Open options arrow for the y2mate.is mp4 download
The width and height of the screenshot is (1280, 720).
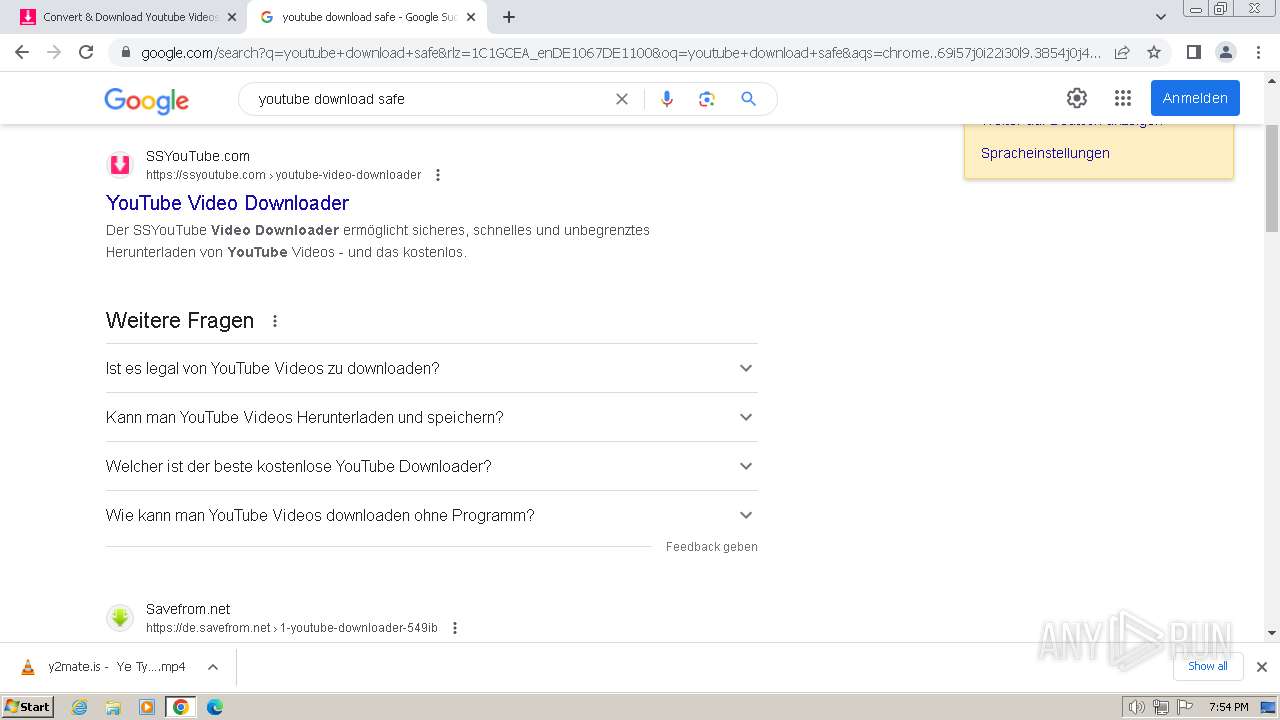coord(212,667)
